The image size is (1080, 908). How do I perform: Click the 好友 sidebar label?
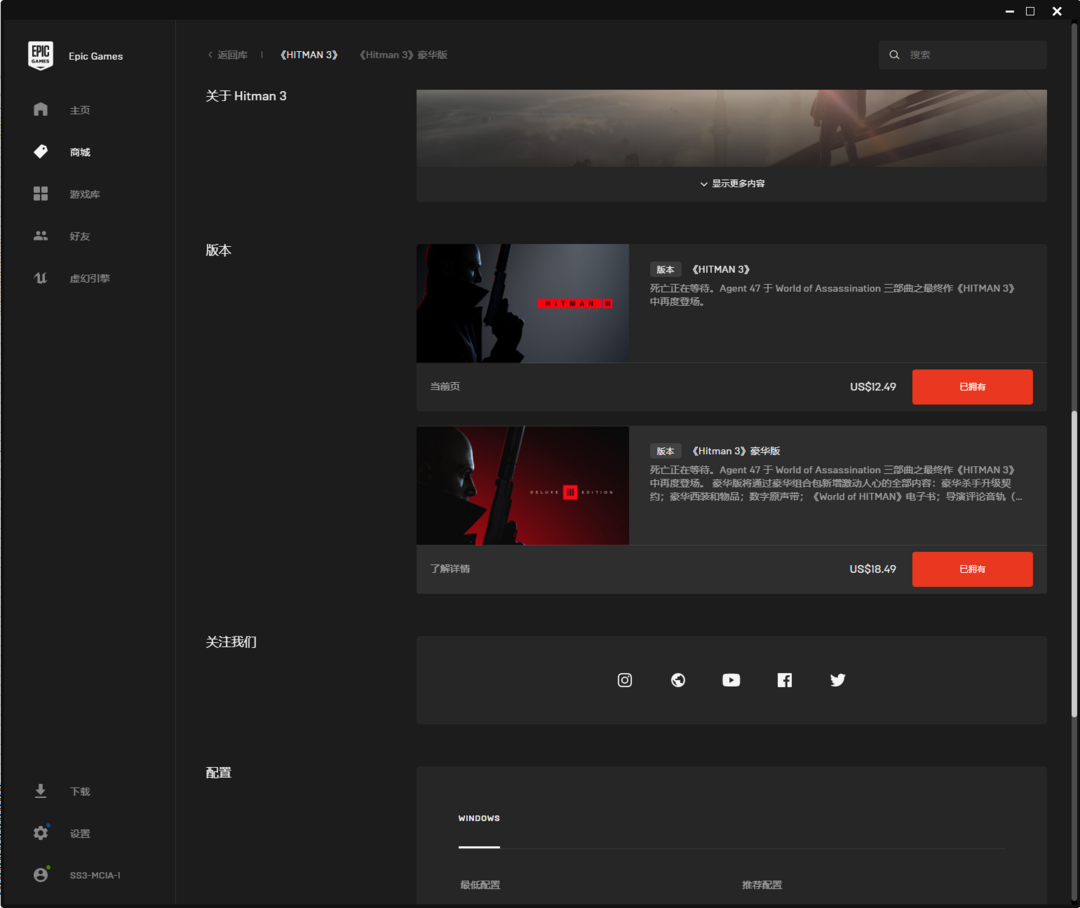click(79, 236)
